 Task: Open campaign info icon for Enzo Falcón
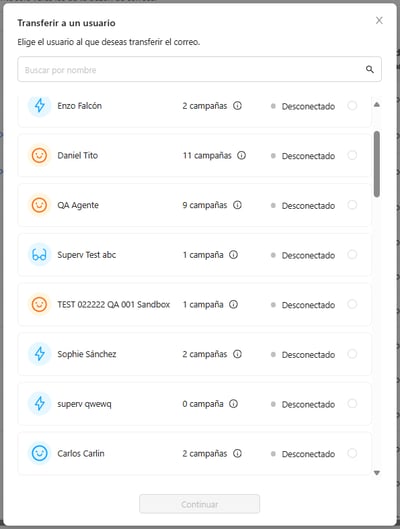click(237, 106)
